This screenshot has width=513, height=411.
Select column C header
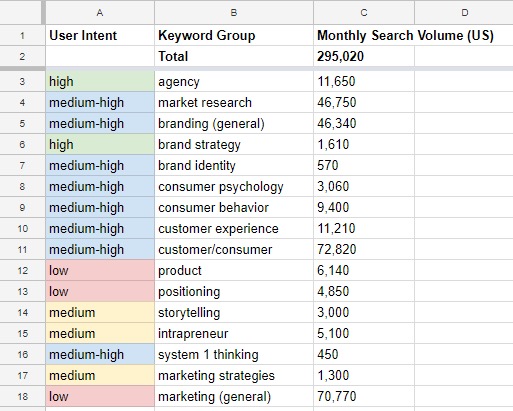point(364,13)
